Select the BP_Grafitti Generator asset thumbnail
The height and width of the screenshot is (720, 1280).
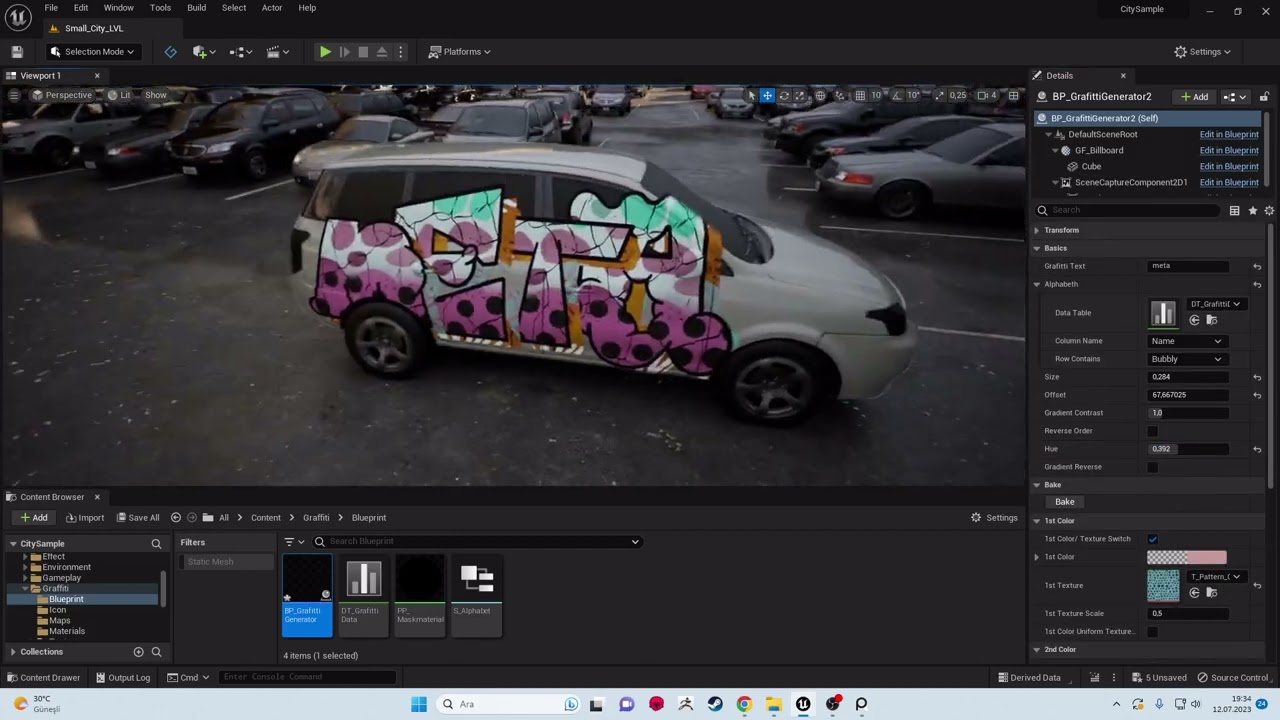(x=307, y=595)
